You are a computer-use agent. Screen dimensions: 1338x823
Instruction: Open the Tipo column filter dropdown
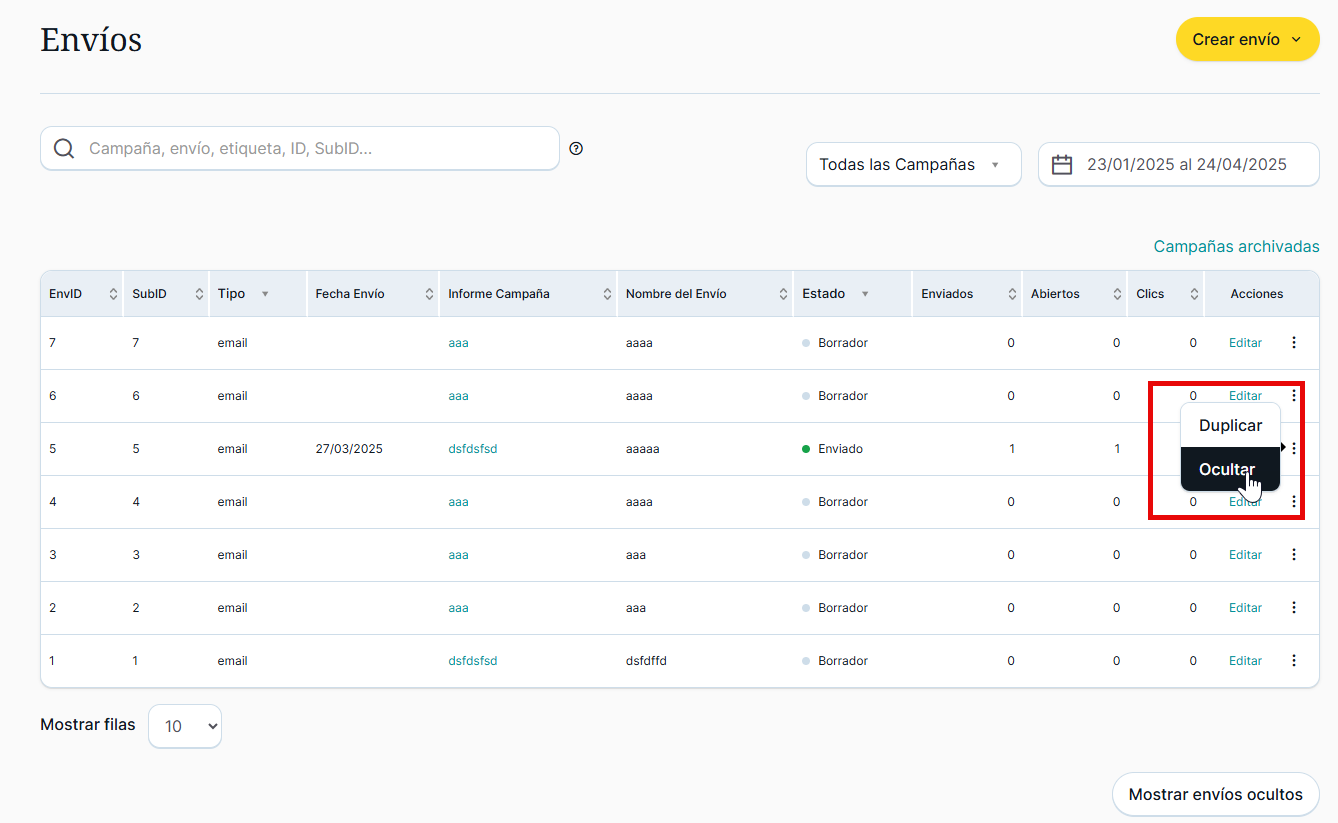coord(265,294)
